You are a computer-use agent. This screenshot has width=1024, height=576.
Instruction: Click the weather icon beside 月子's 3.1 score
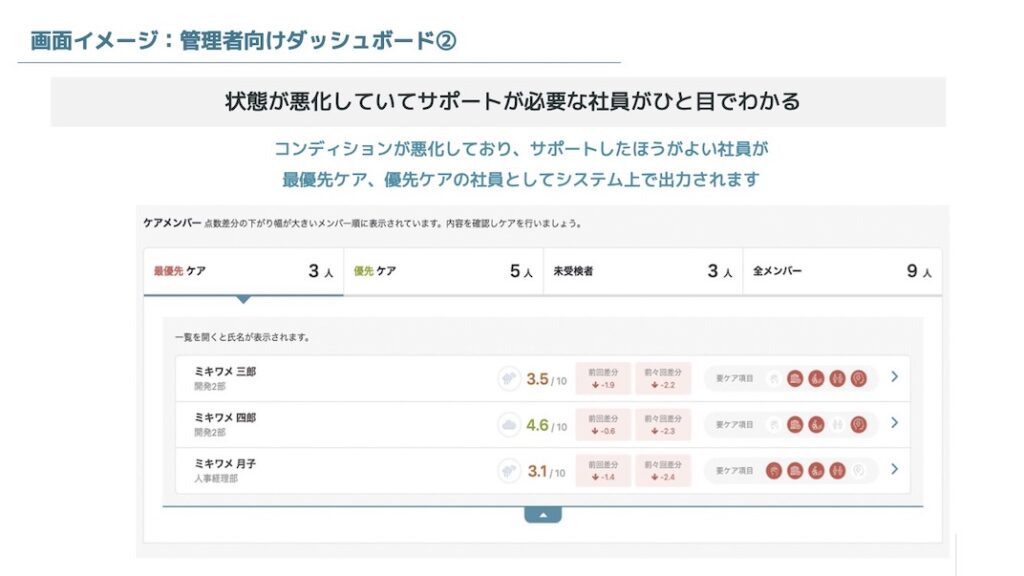click(x=509, y=470)
